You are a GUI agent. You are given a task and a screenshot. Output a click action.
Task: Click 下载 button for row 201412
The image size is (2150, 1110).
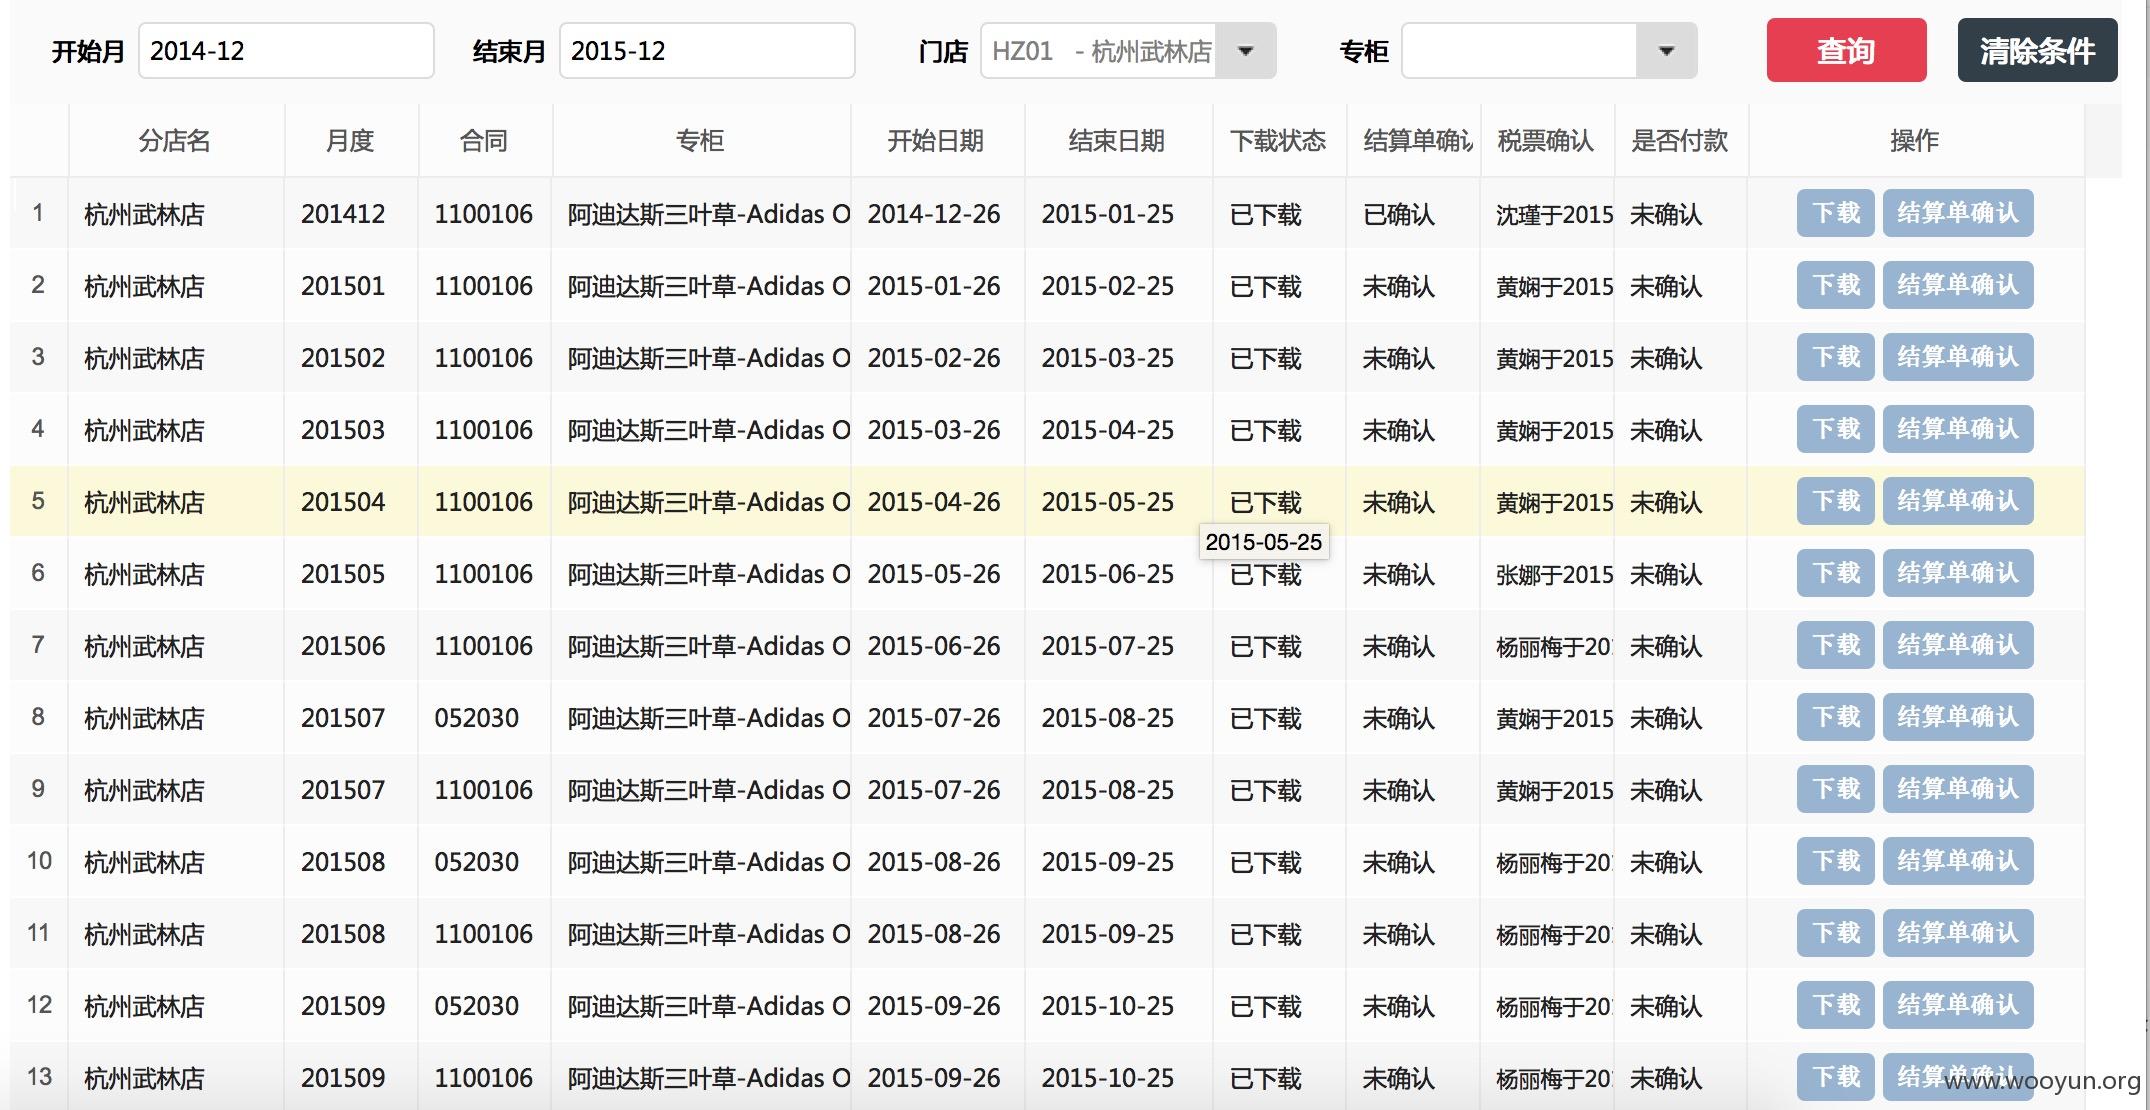(1836, 213)
